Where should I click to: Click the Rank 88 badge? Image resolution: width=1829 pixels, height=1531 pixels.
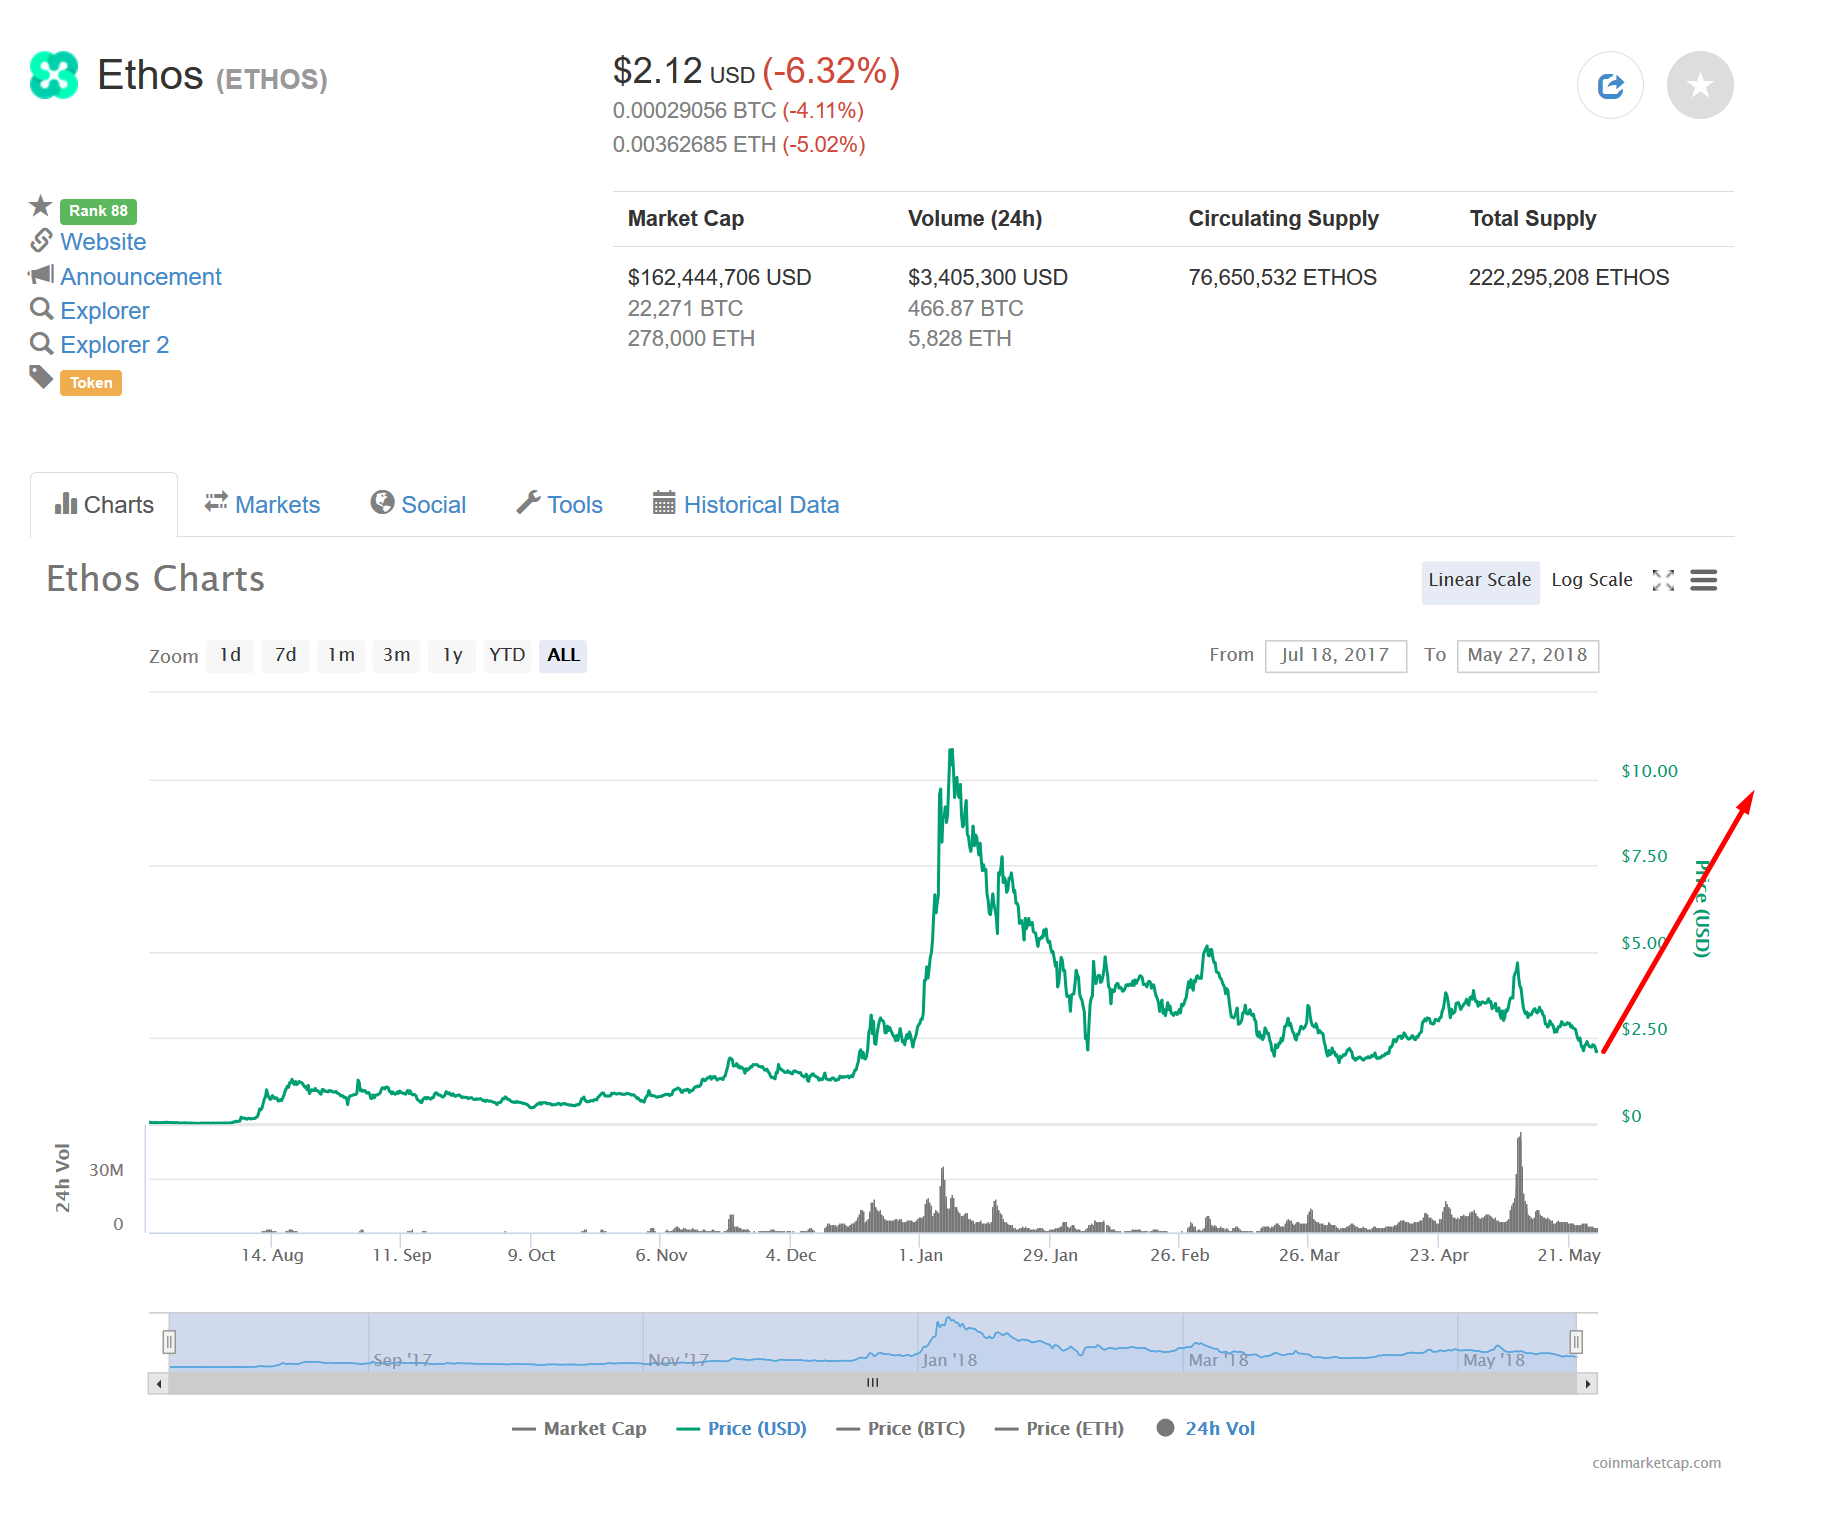(x=98, y=211)
